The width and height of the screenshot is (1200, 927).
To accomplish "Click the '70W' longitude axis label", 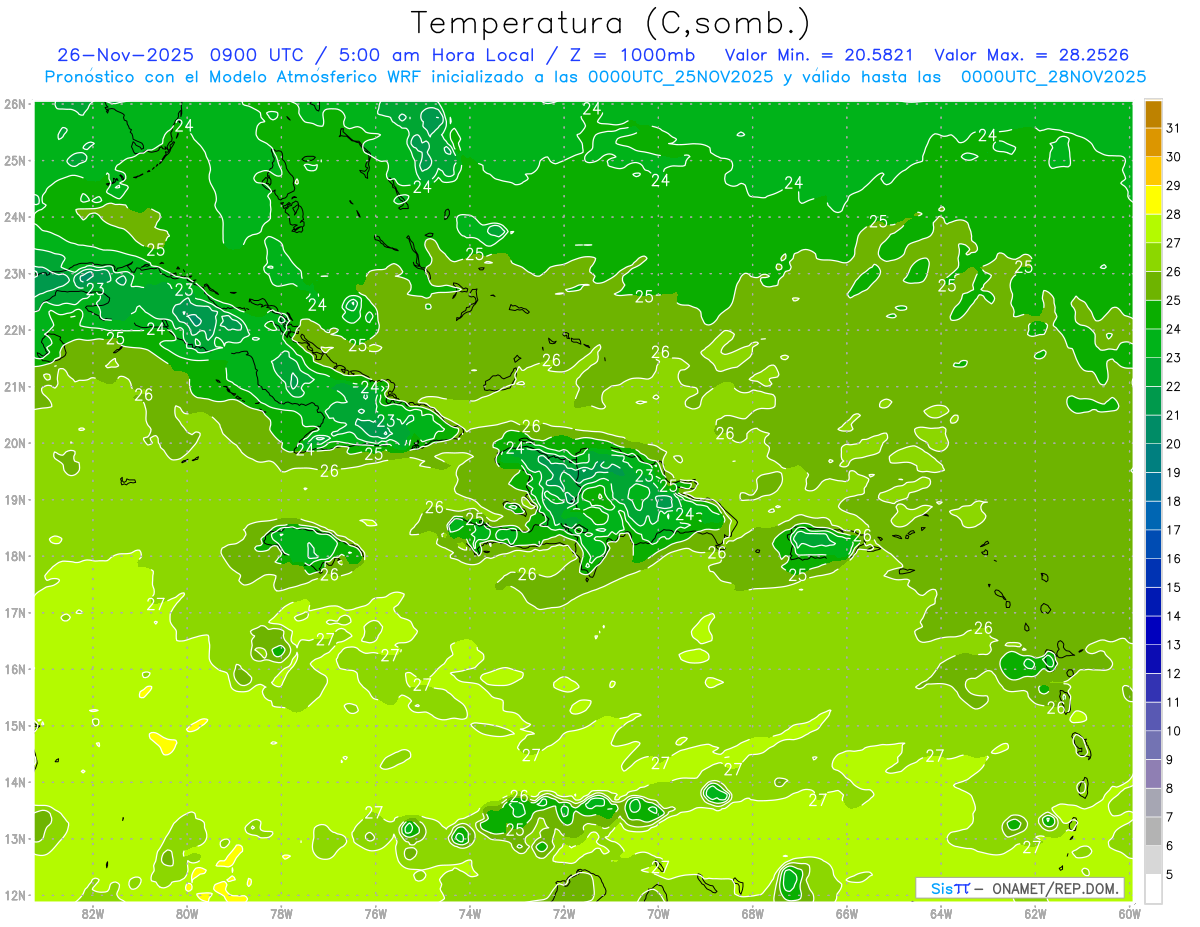I will 658,913.
